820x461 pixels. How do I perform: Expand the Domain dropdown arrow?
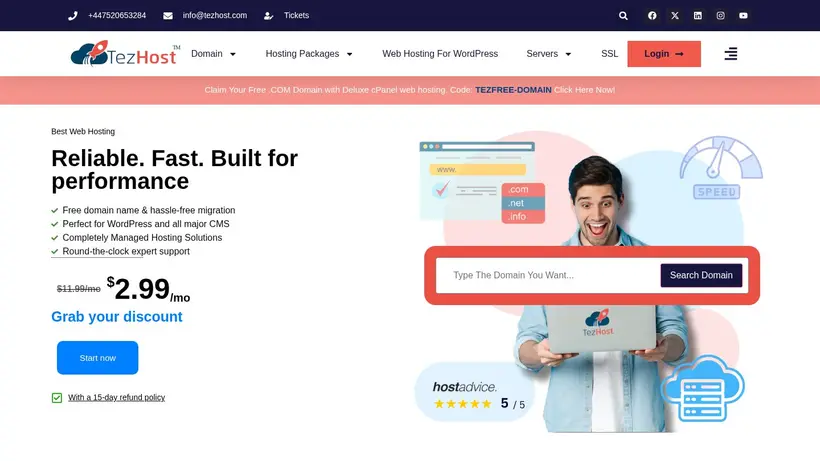(x=233, y=54)
